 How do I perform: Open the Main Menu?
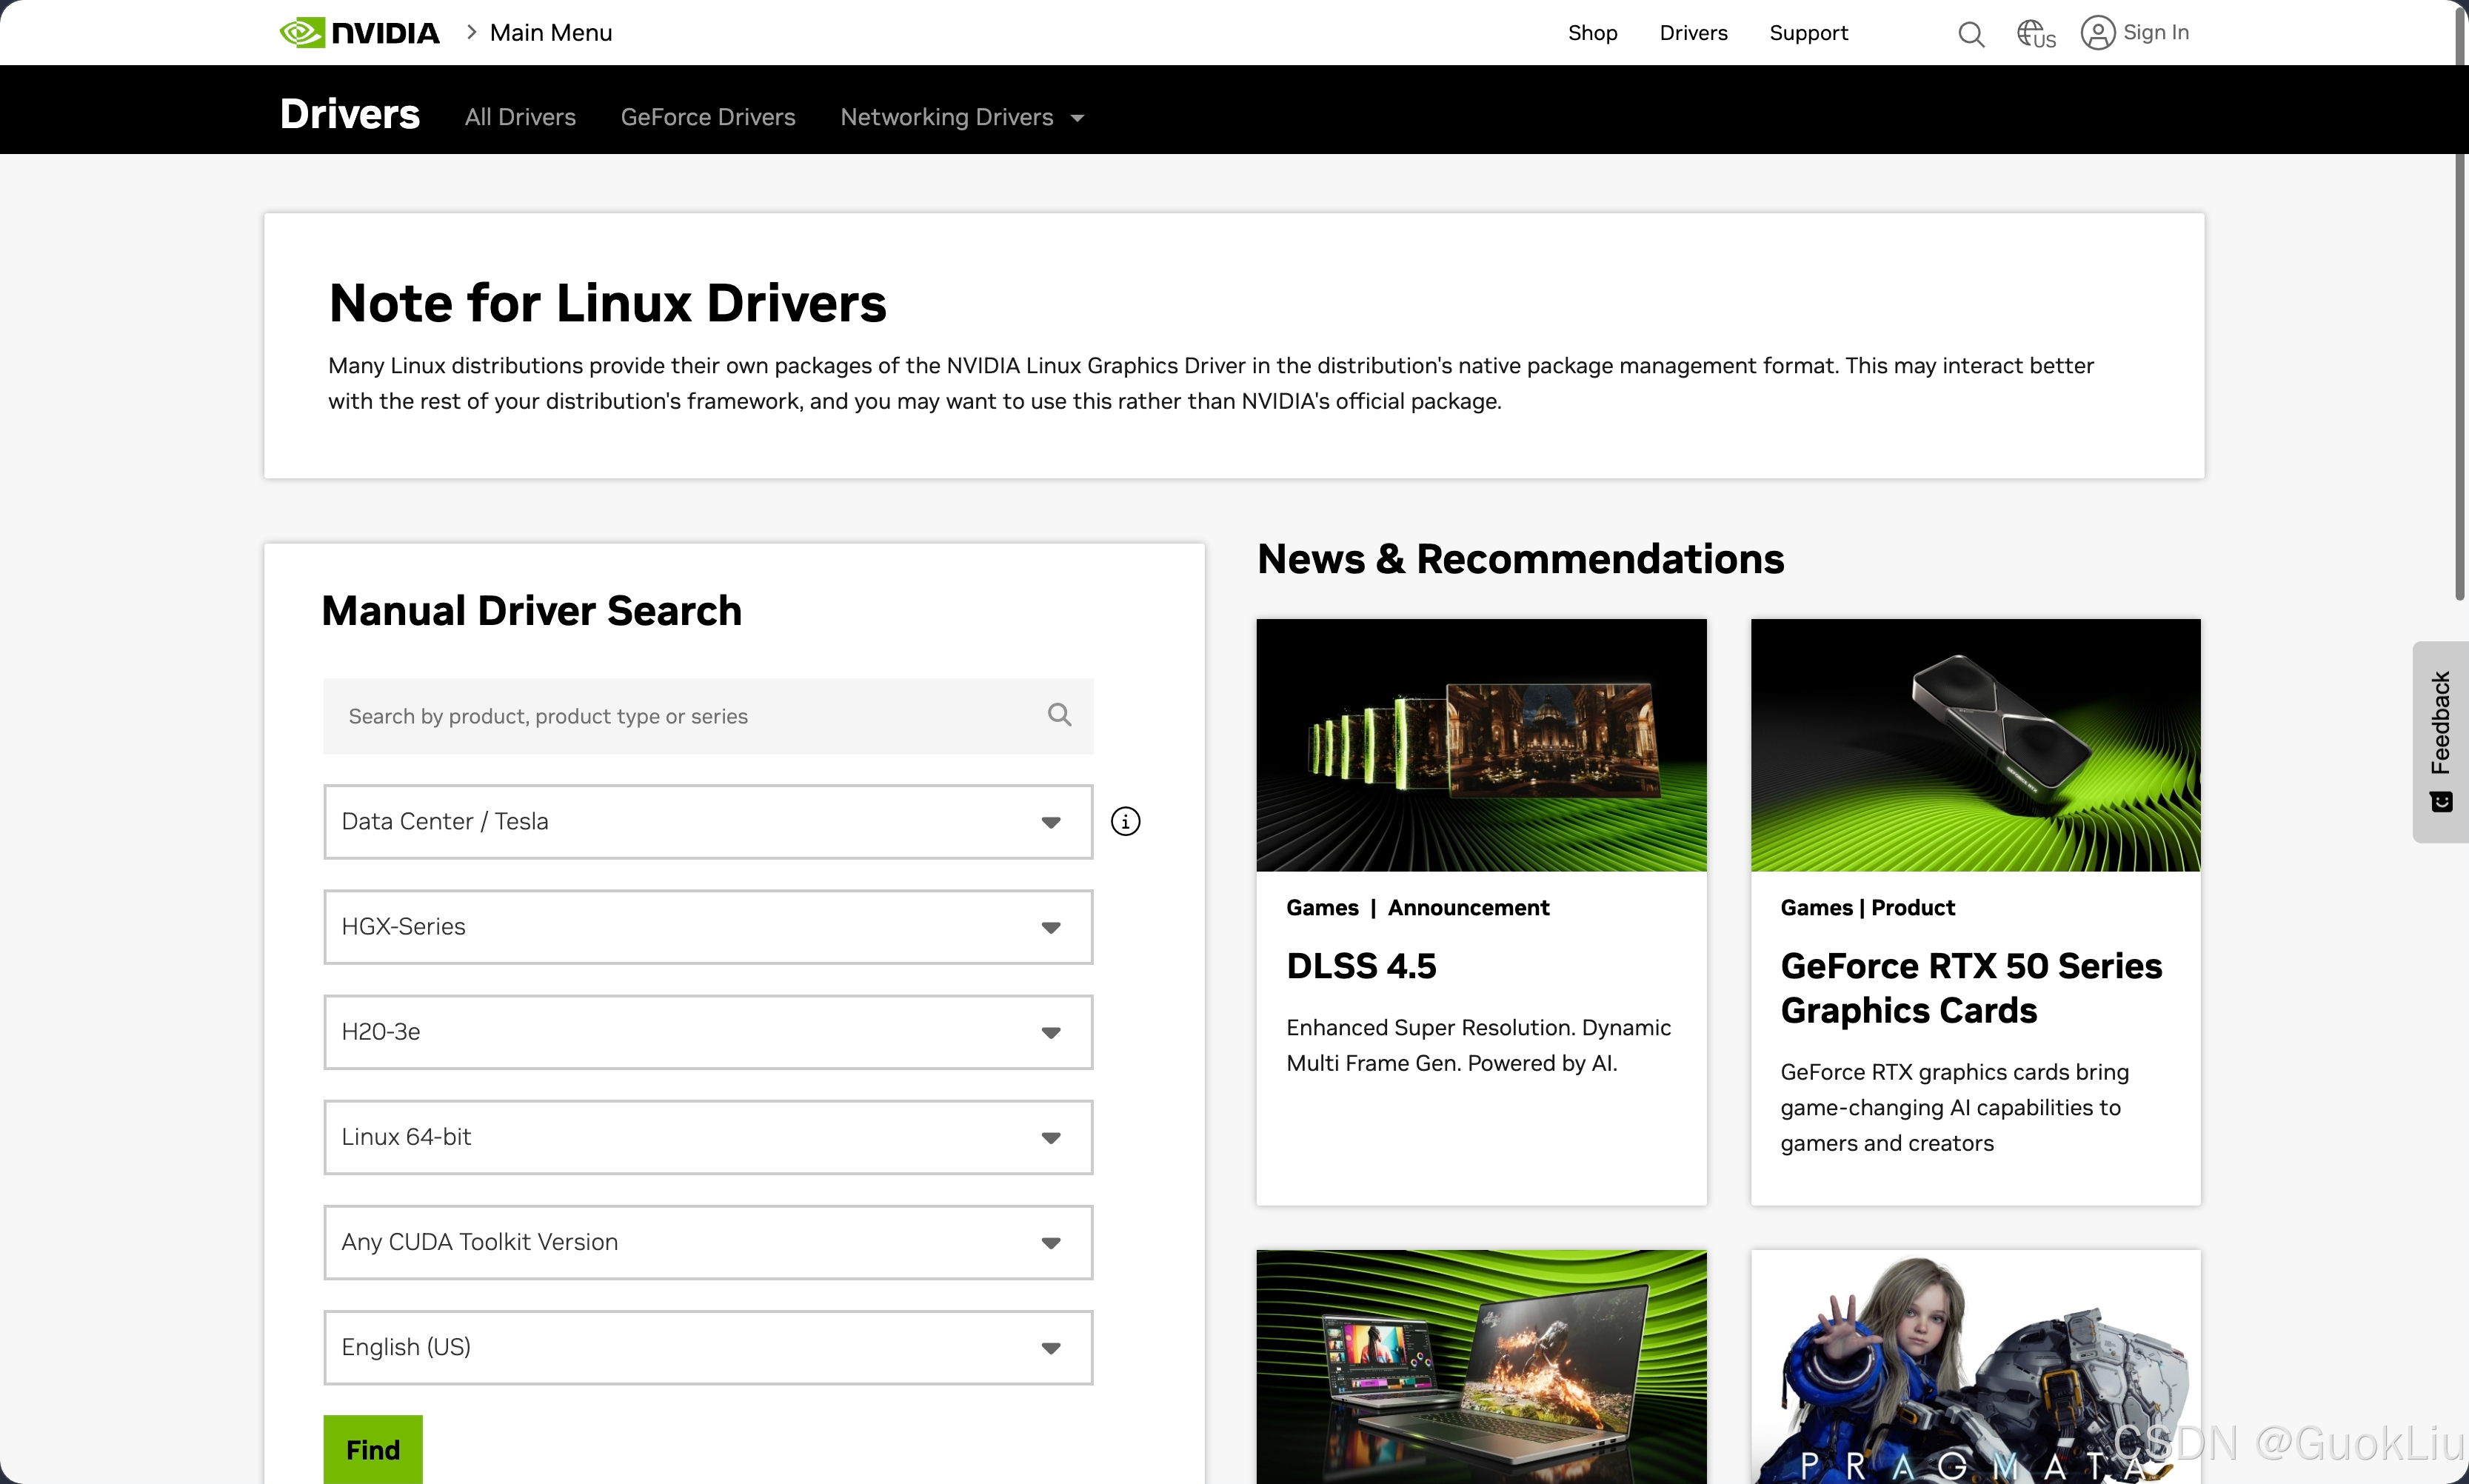click(551, 33)
